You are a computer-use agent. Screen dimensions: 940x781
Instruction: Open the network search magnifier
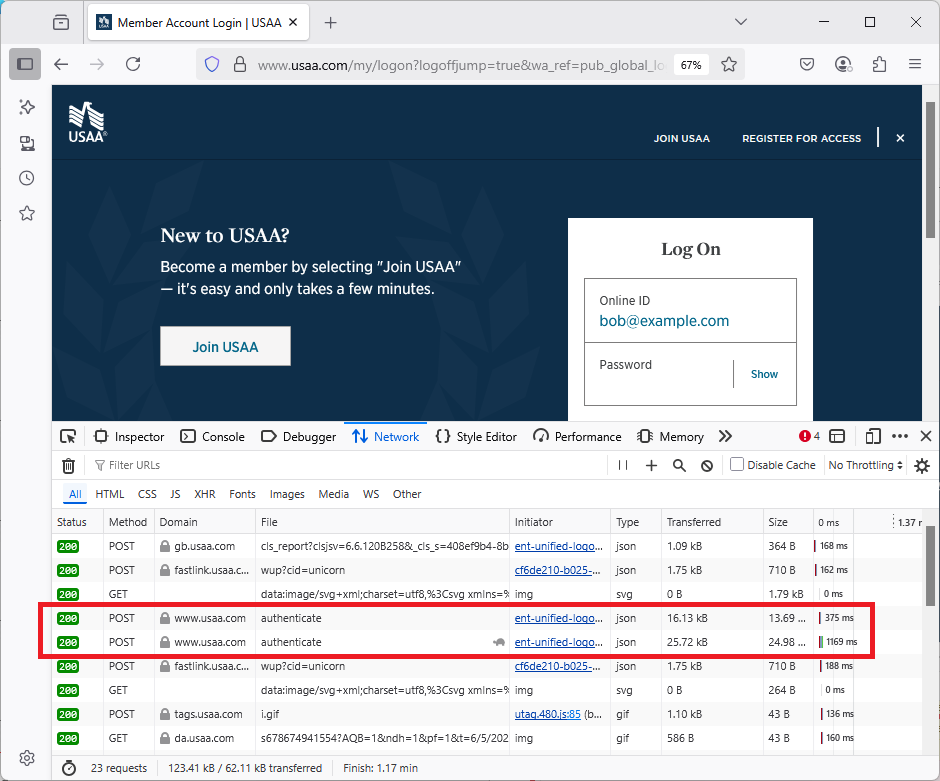pos(679,465)
